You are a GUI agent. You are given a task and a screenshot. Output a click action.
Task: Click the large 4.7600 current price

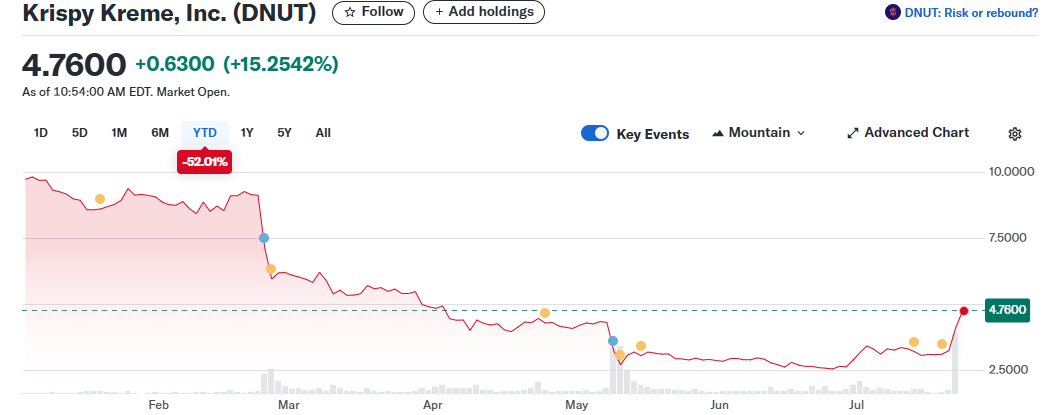click(x=74, y=65)
